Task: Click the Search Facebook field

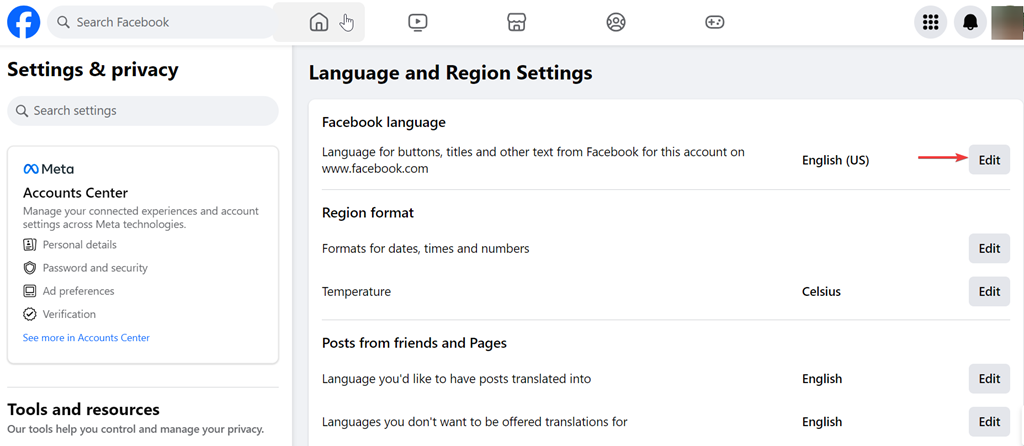Action: point(162,22)
